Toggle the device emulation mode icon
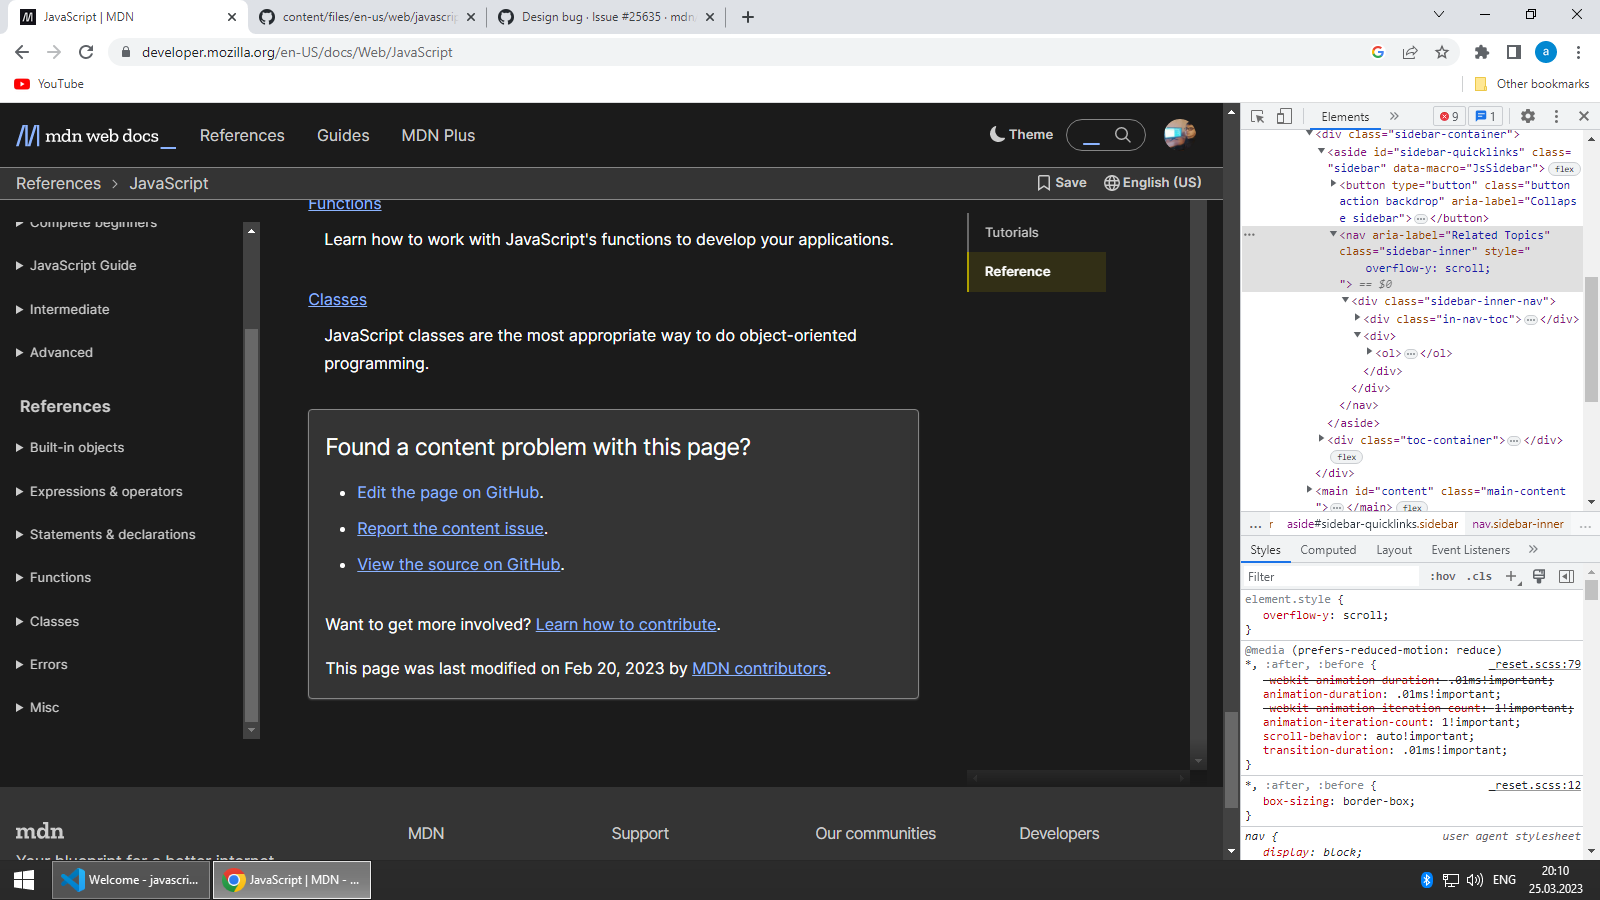Image resolution: width=1600 pixels, height=900 pixels. [x=1284, y=116]
